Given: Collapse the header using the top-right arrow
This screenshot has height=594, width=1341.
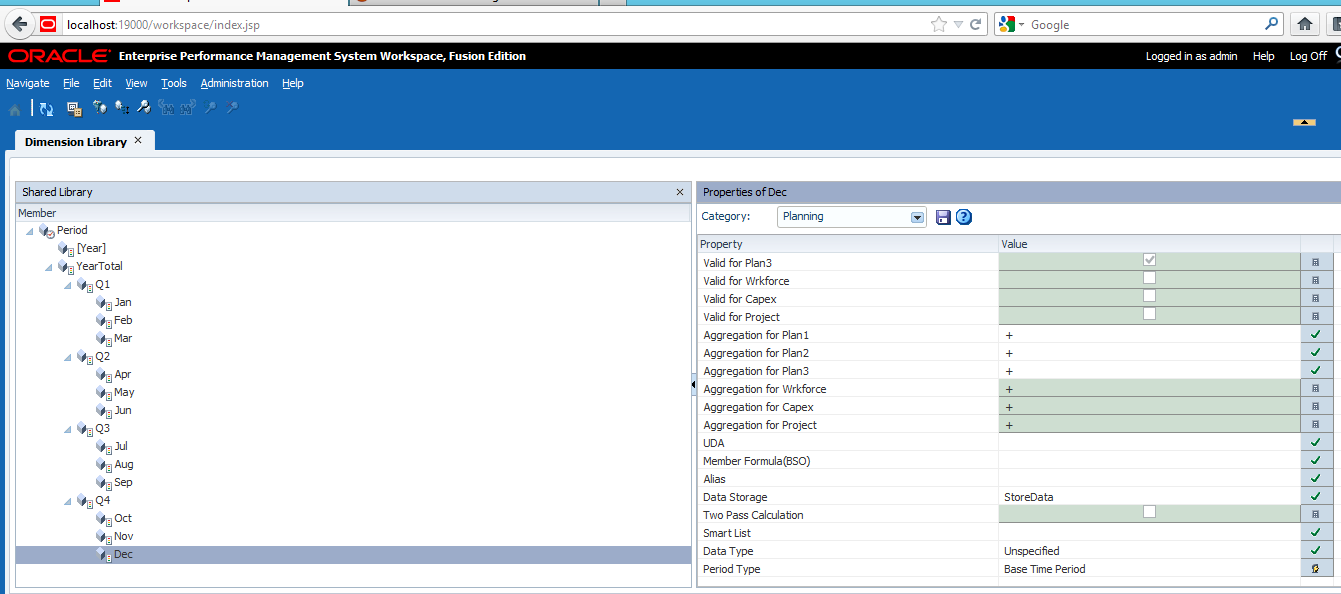Looking at the screenshot, I should (1304, 122).
